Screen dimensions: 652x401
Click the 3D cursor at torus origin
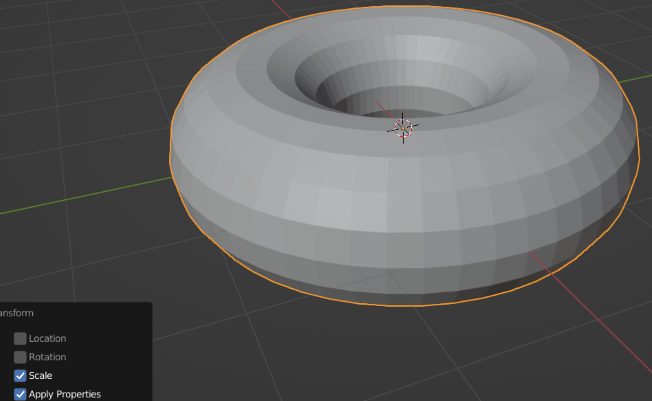point(403,128)
